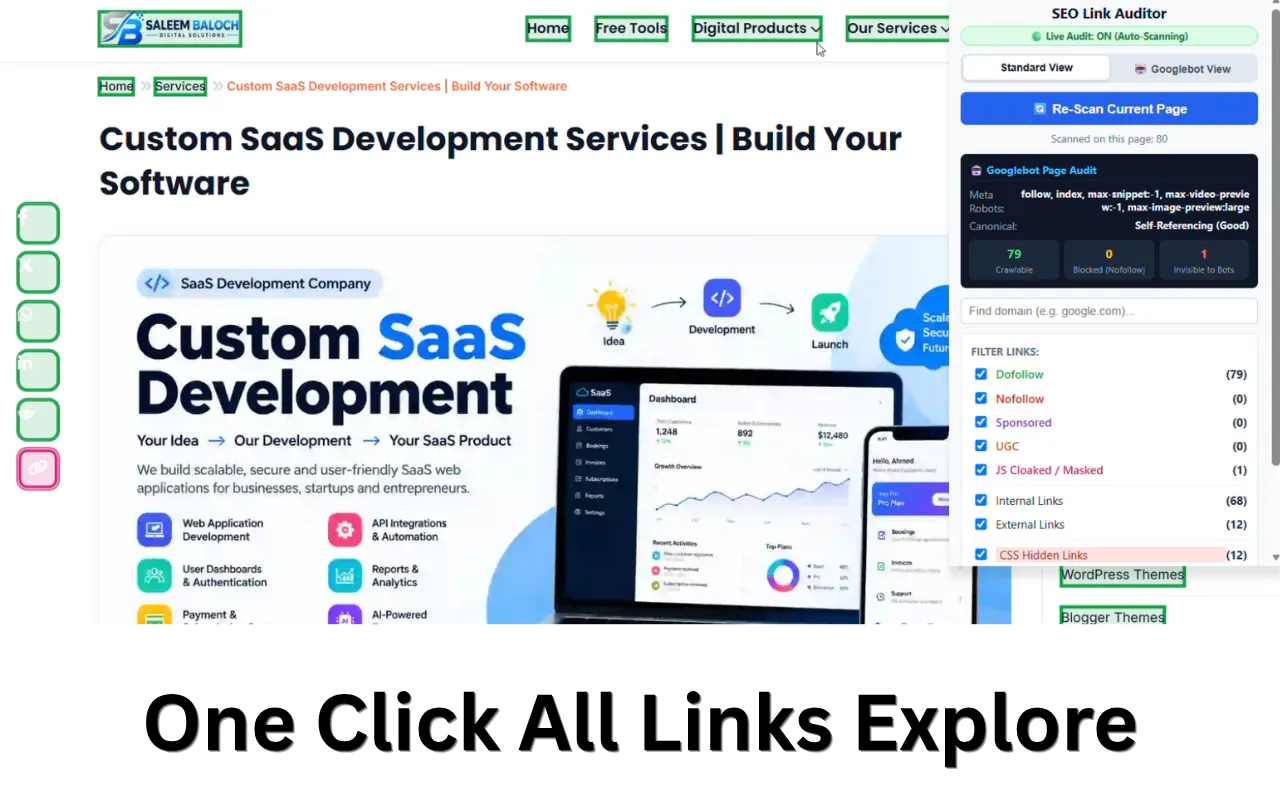Image resolution: width=1280 pixels, height=800 pixels.
Task: Click the 1 Invisible to Bots stat
Action: (x=1204, y=261)
